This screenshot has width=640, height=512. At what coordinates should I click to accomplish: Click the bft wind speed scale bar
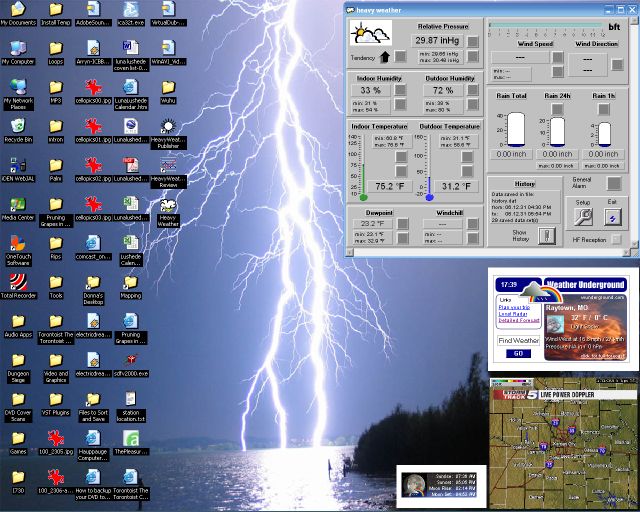(x=545, y=25)
